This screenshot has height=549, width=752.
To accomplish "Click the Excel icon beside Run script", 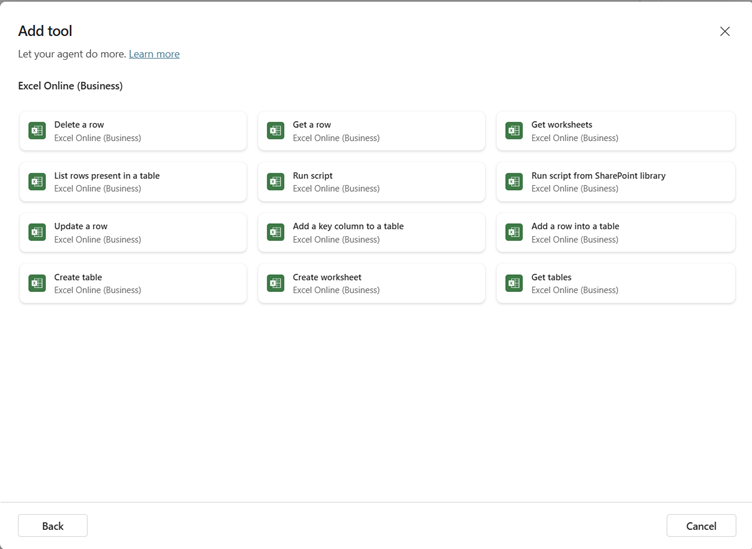I will 276,182.
